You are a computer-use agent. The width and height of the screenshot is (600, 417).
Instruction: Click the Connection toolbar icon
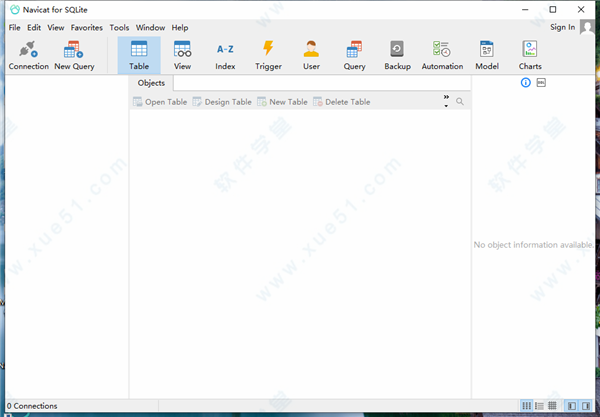(28, 54)
